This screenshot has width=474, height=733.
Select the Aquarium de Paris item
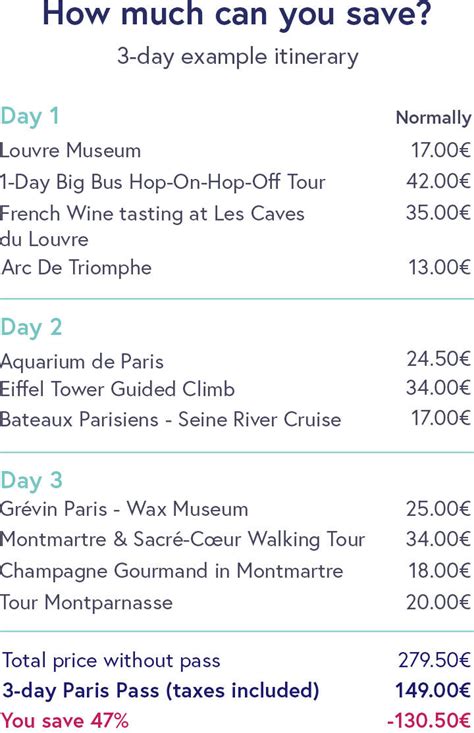tap(82, 361)
